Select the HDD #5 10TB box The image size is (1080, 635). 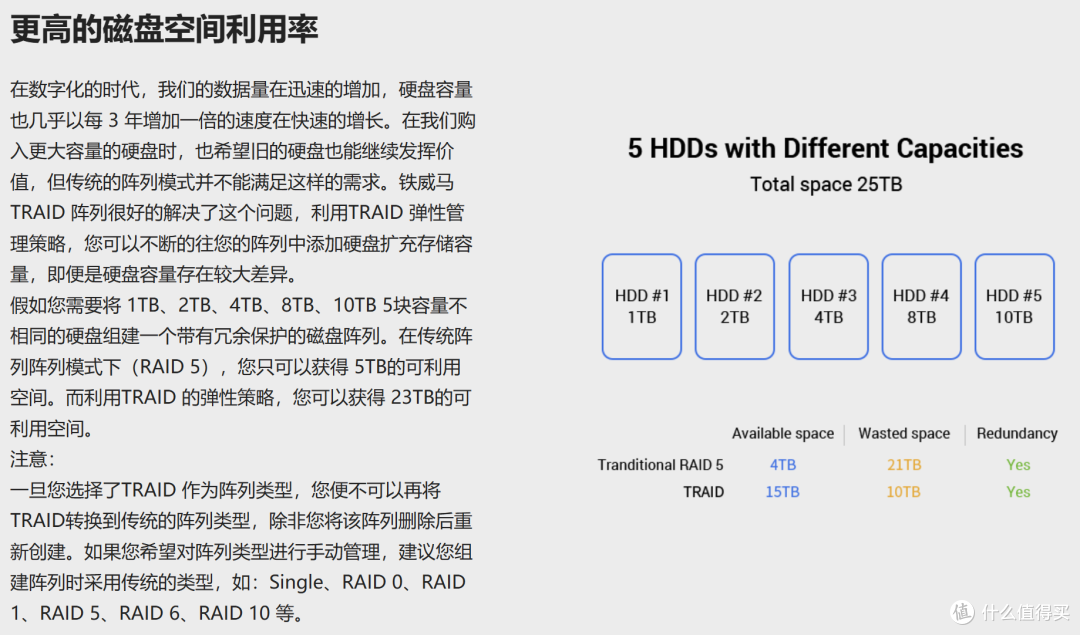[x=1014, y=306]
